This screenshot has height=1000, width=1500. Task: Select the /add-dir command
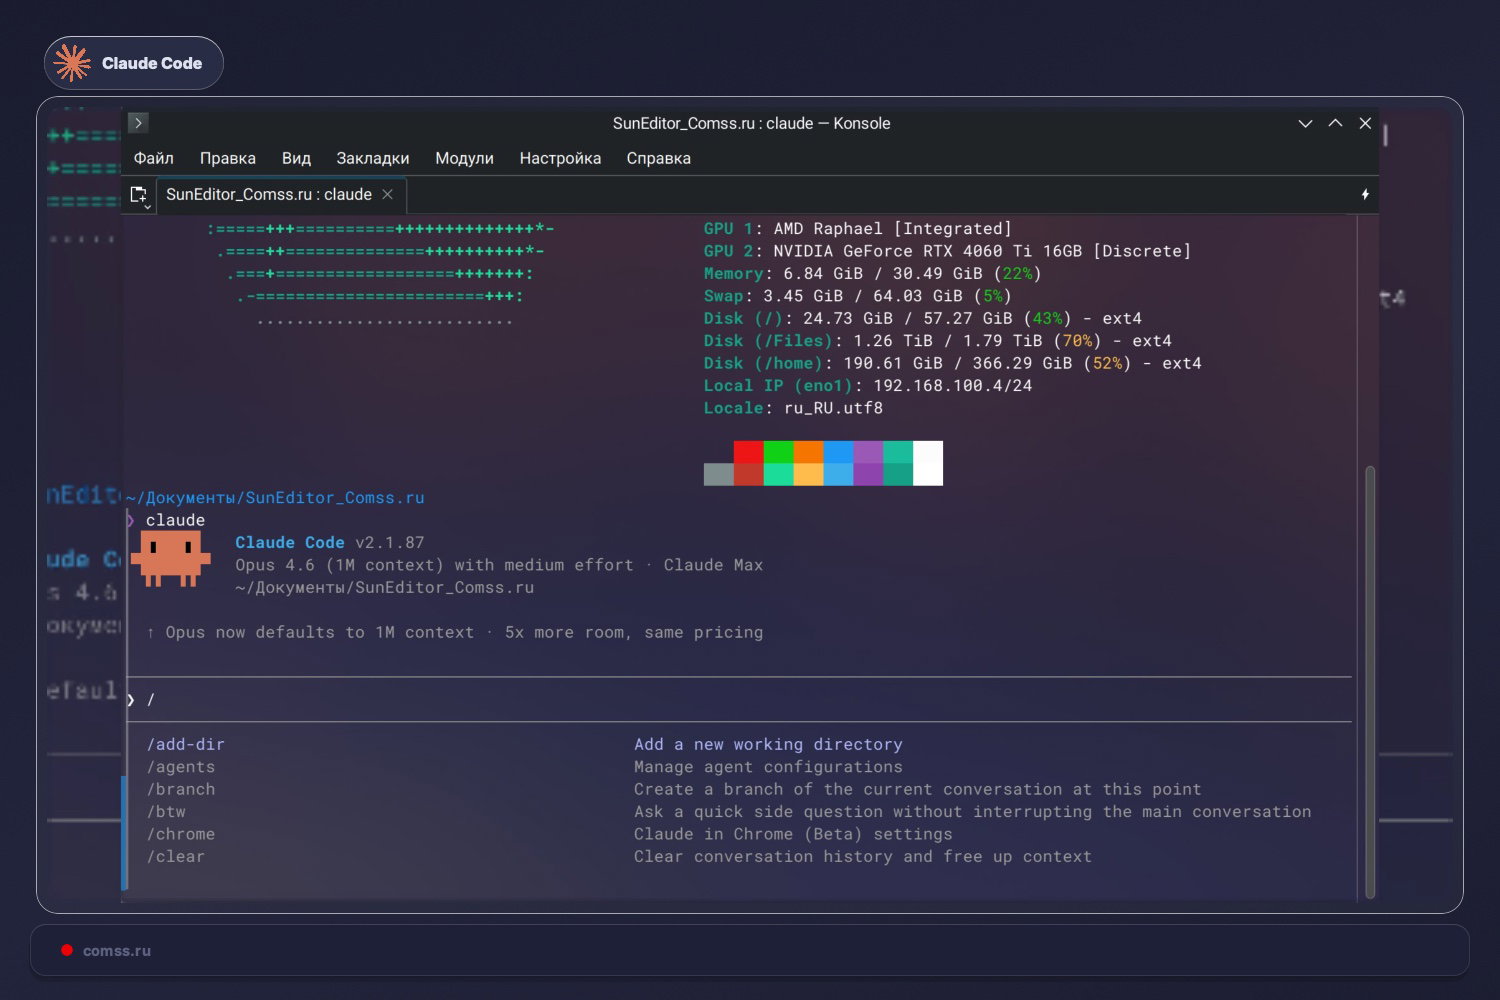[185, 744]
